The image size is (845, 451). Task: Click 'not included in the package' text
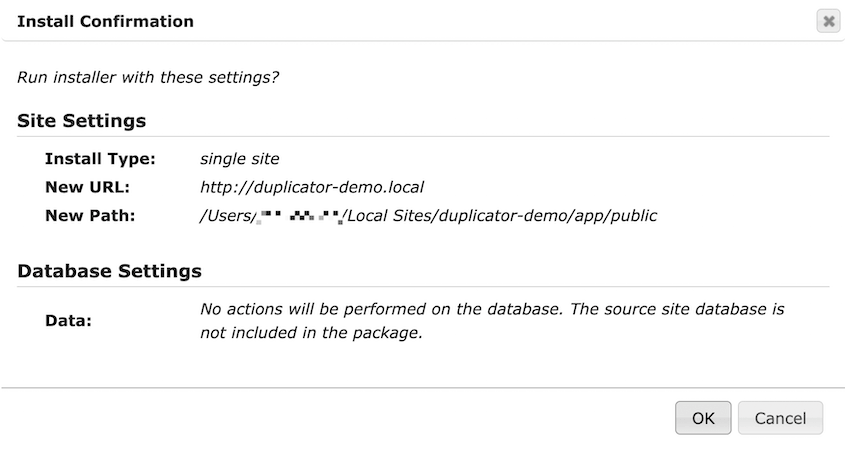[x=311, y=332]
